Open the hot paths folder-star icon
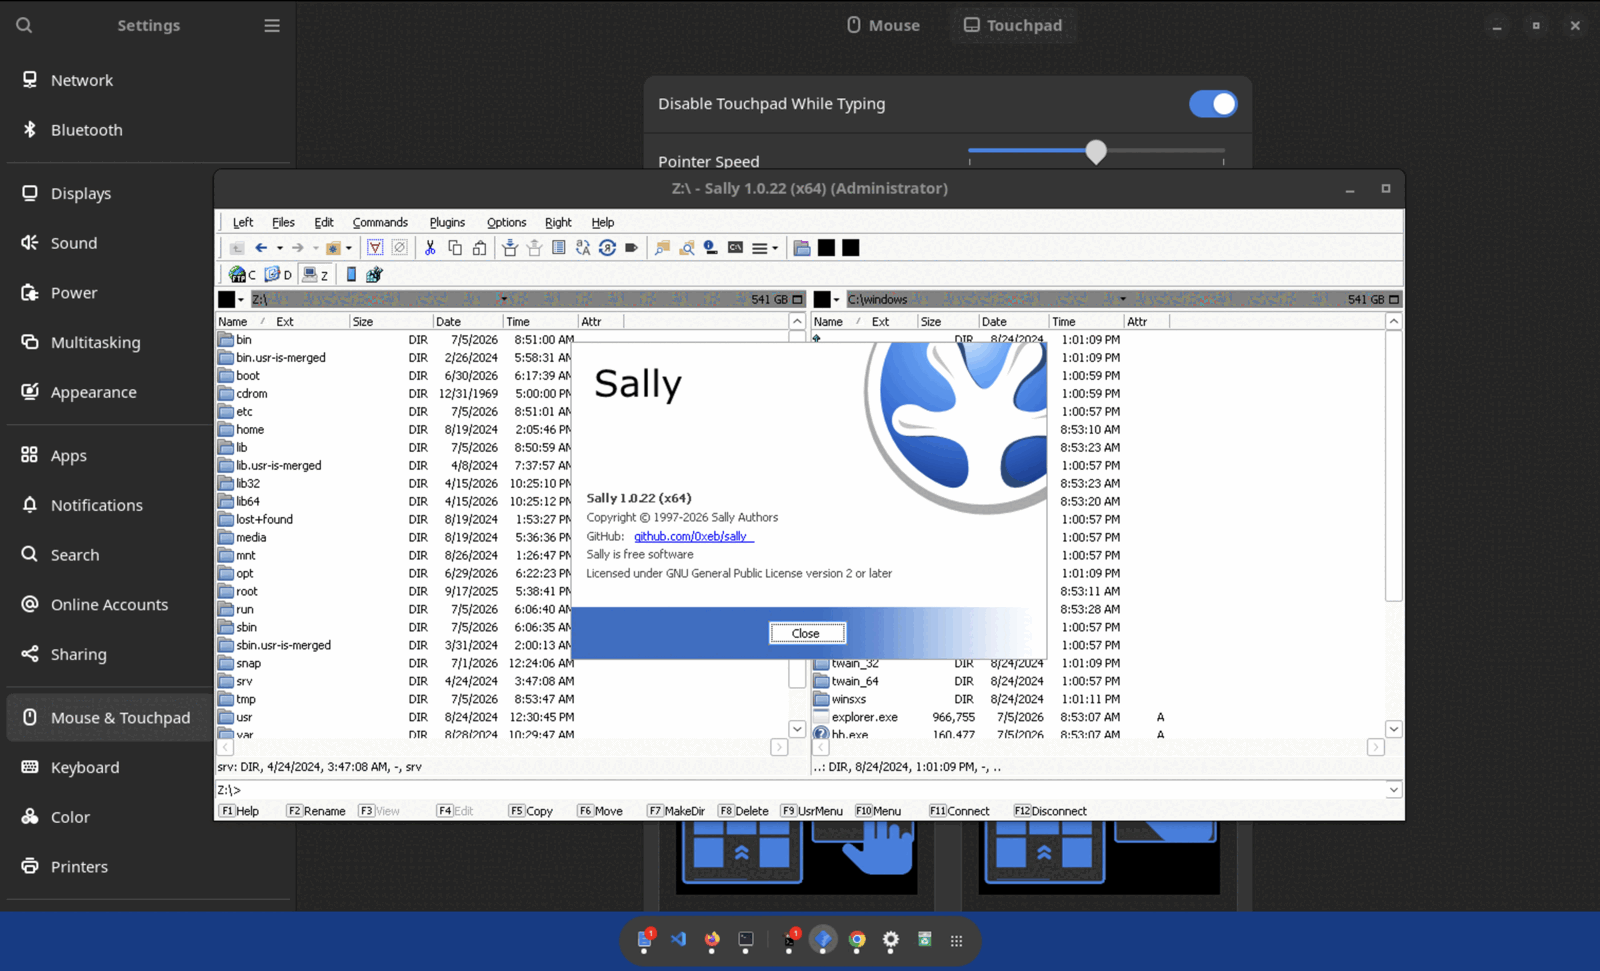 pos(333,248)
